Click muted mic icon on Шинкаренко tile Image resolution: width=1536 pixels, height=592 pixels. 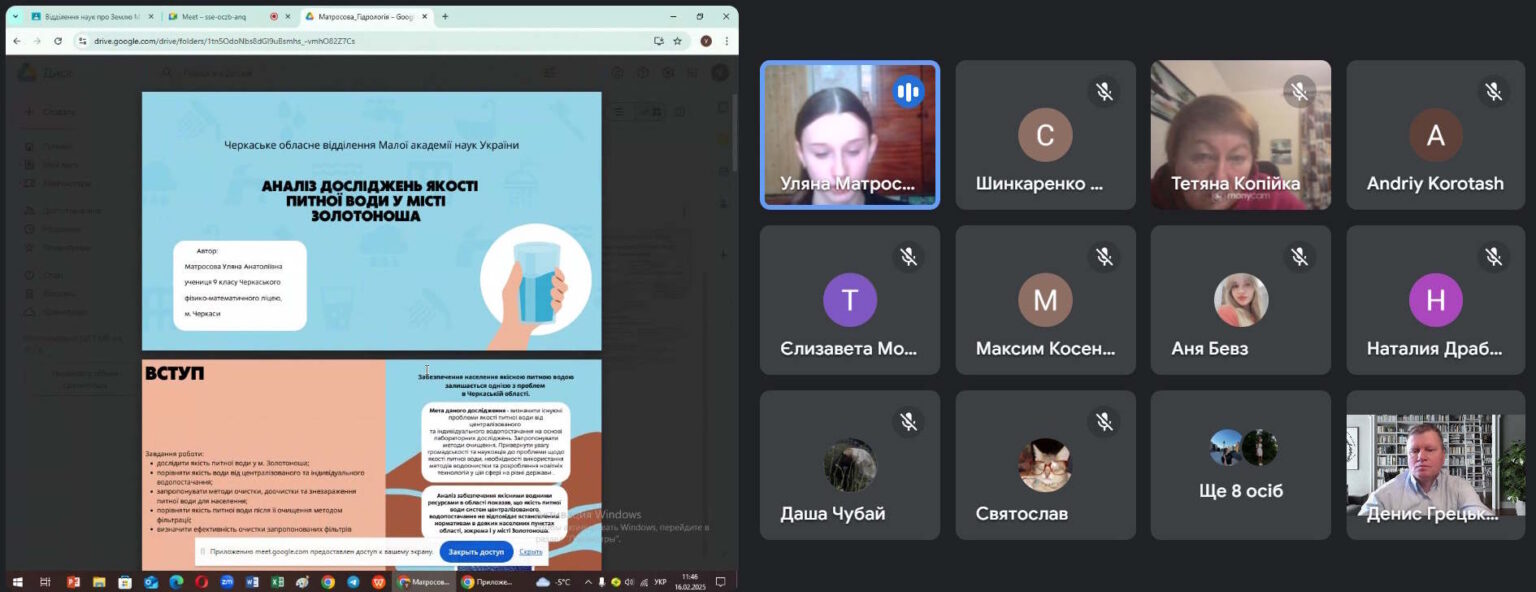[x=1104, y=92]
